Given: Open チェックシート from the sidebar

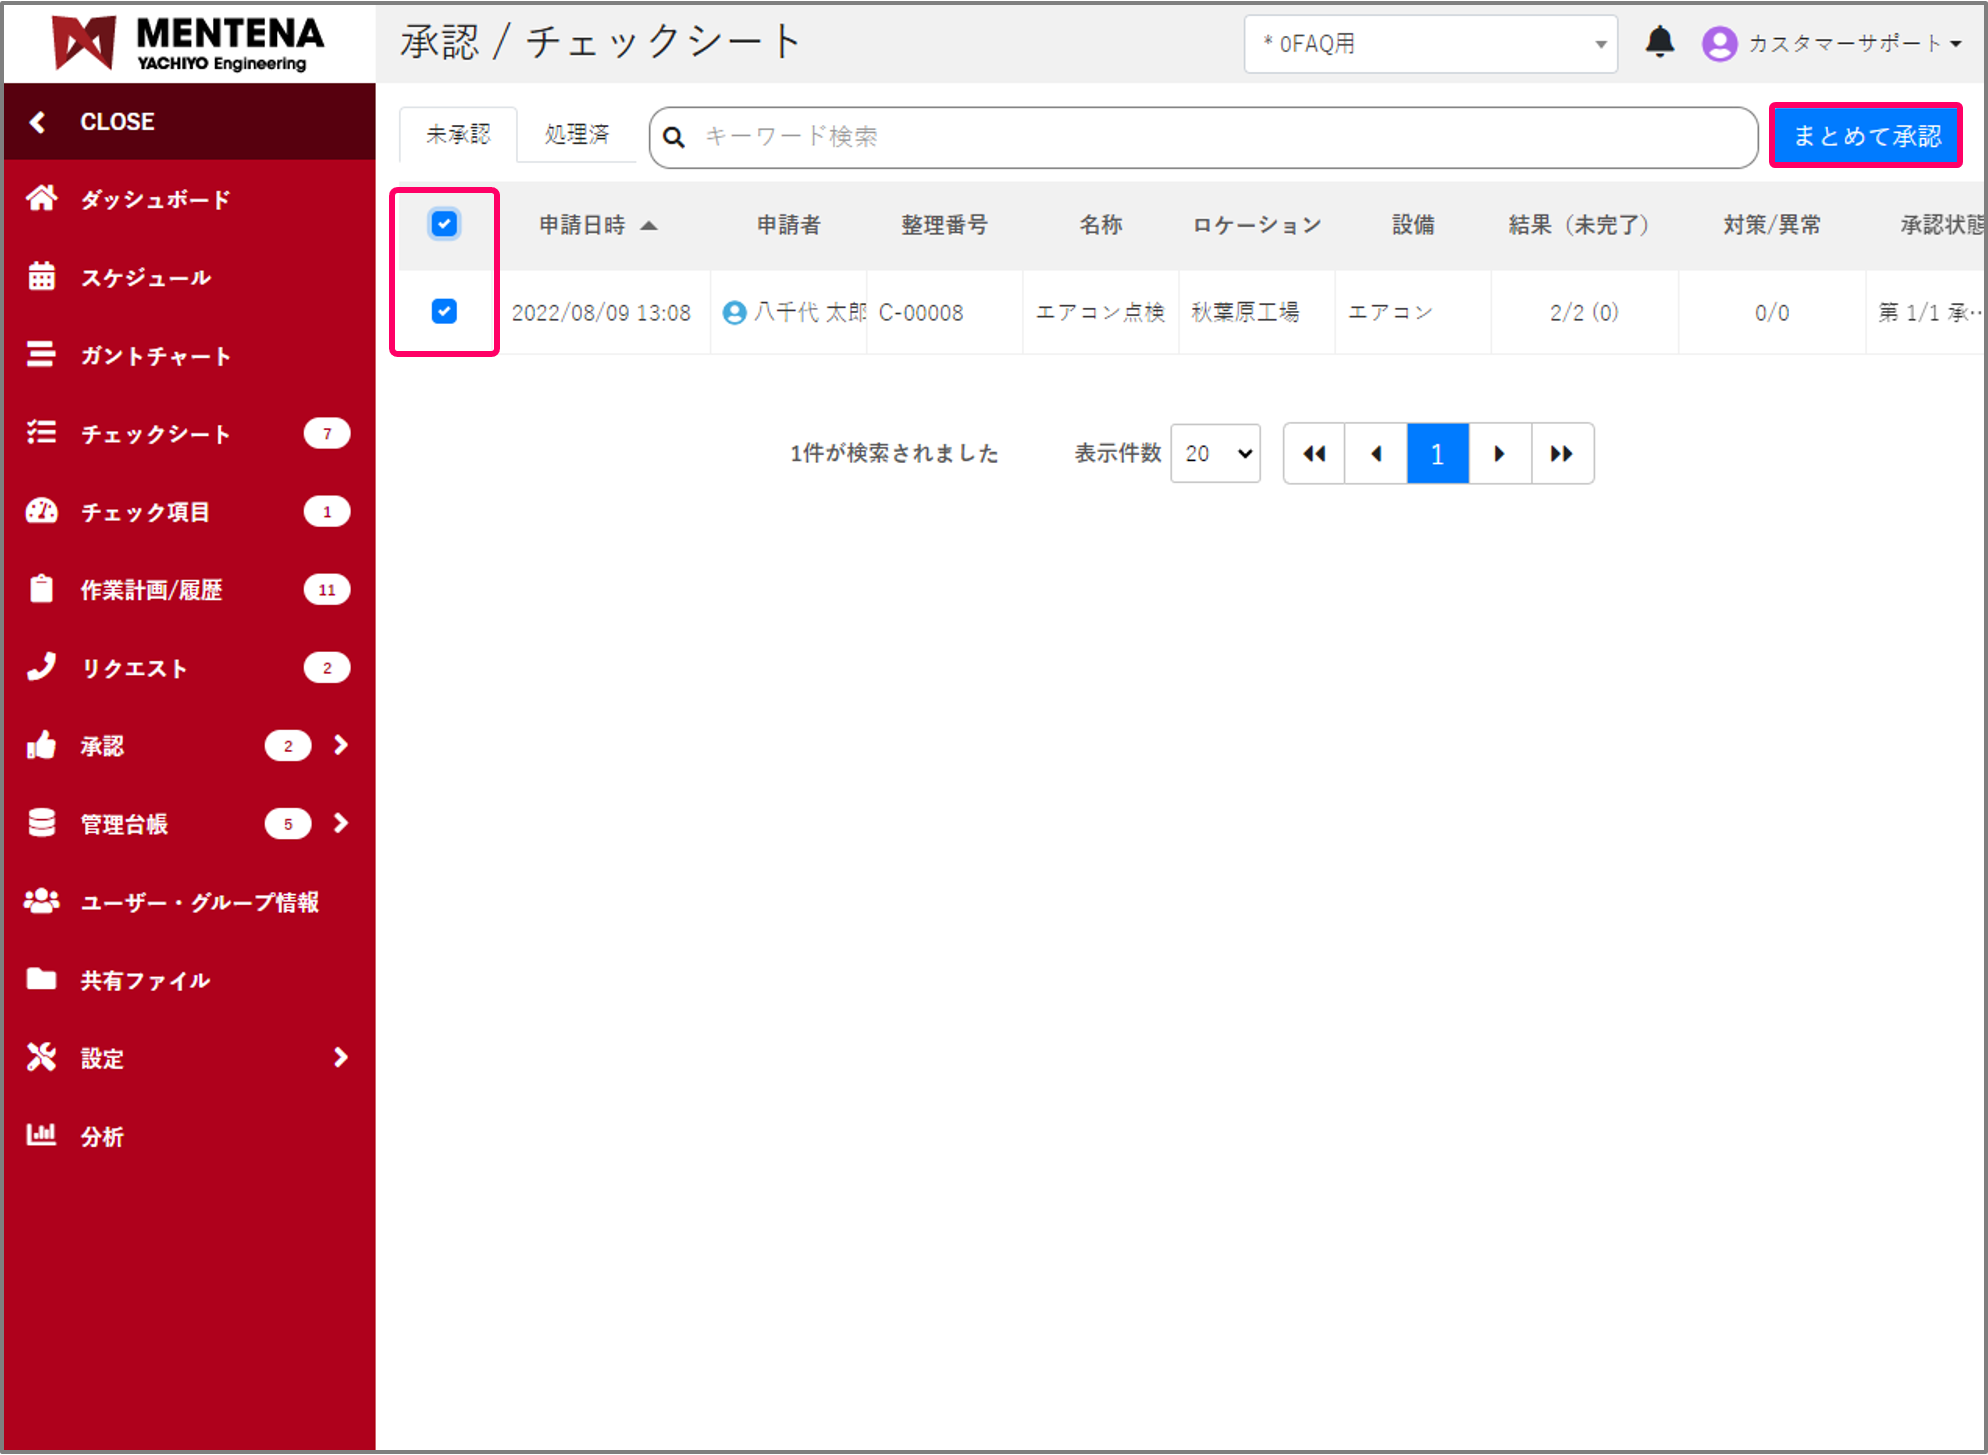Looking at the screenshot, I should [155, 433].
